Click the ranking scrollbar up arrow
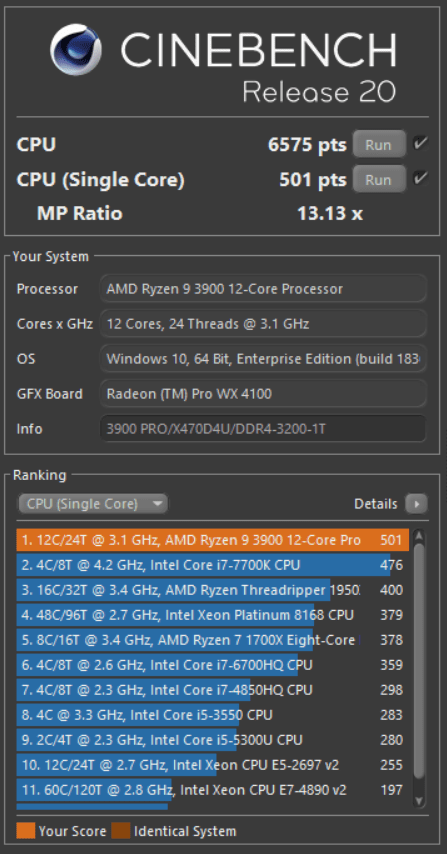Viewport: 447px width, 854px height. click(418, 536)
